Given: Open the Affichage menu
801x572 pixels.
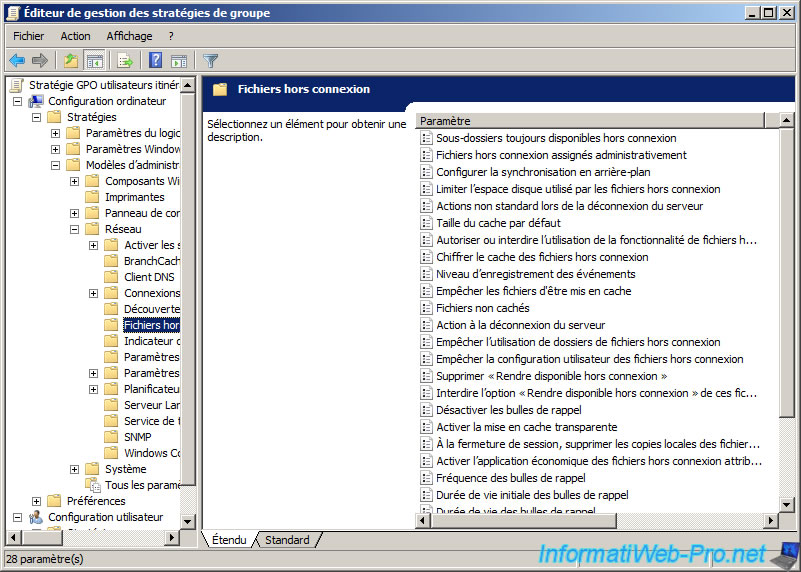Looking at the screenshot, I should coord(129,36).
